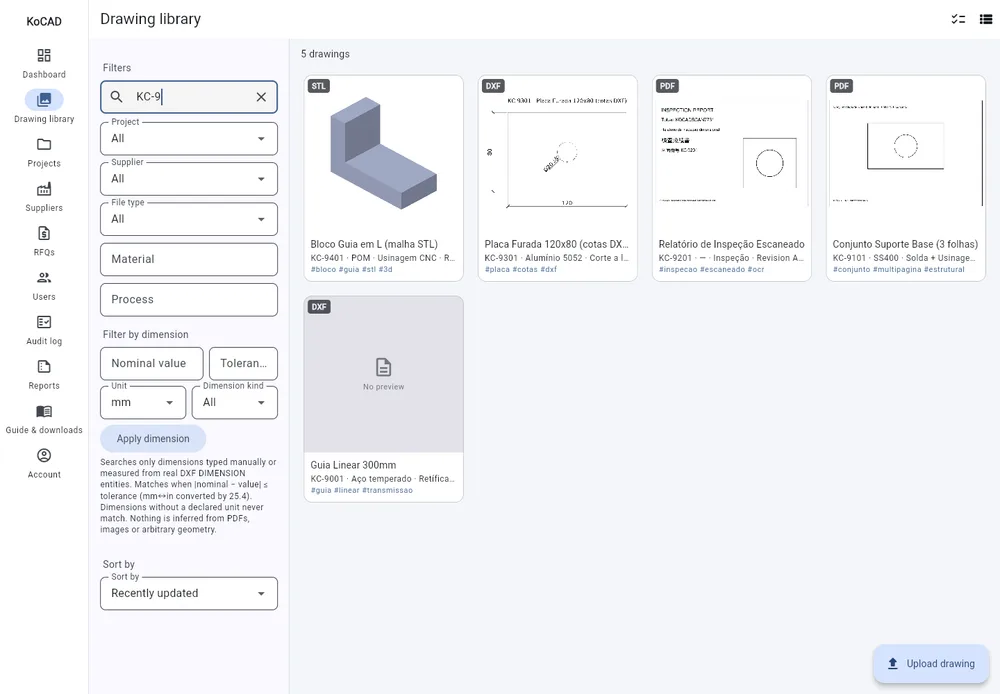Focus the Material filter field

pos(189,259)
